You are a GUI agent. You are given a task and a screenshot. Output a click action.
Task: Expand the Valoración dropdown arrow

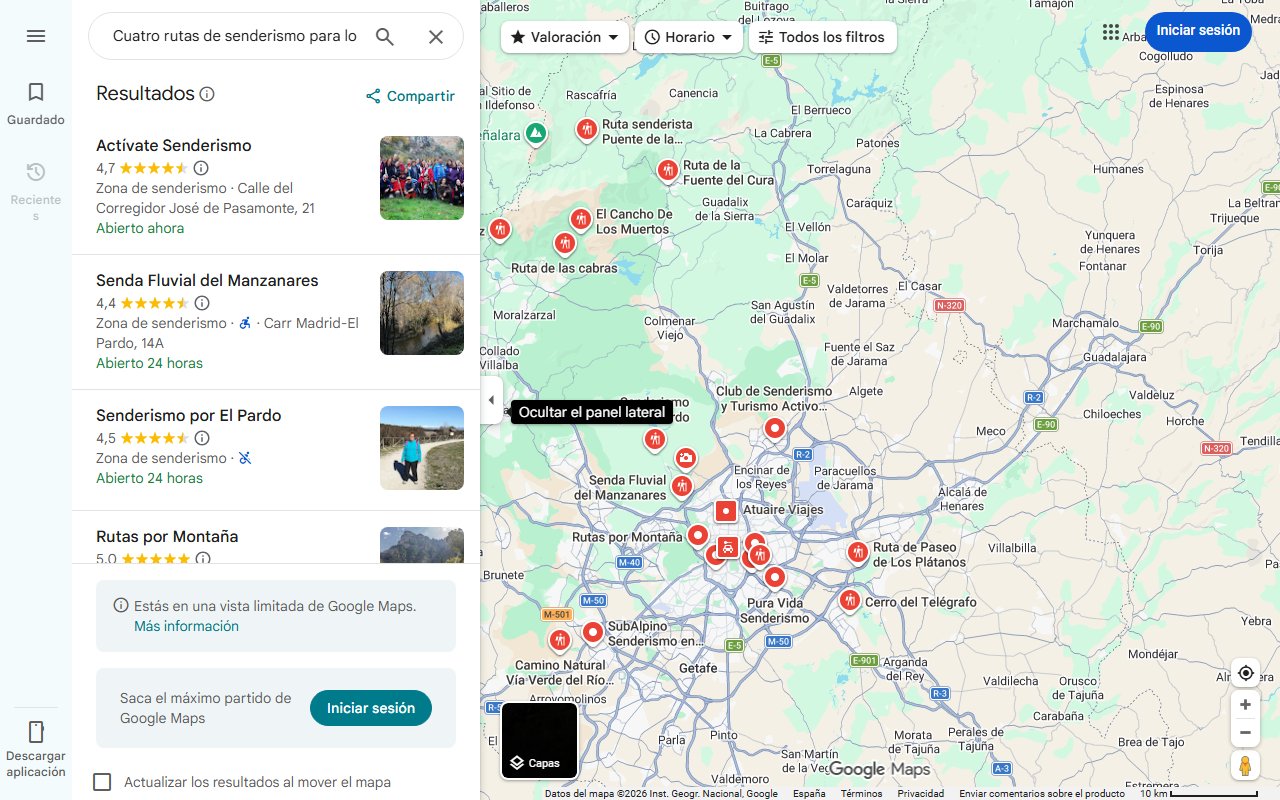[612, 37]
